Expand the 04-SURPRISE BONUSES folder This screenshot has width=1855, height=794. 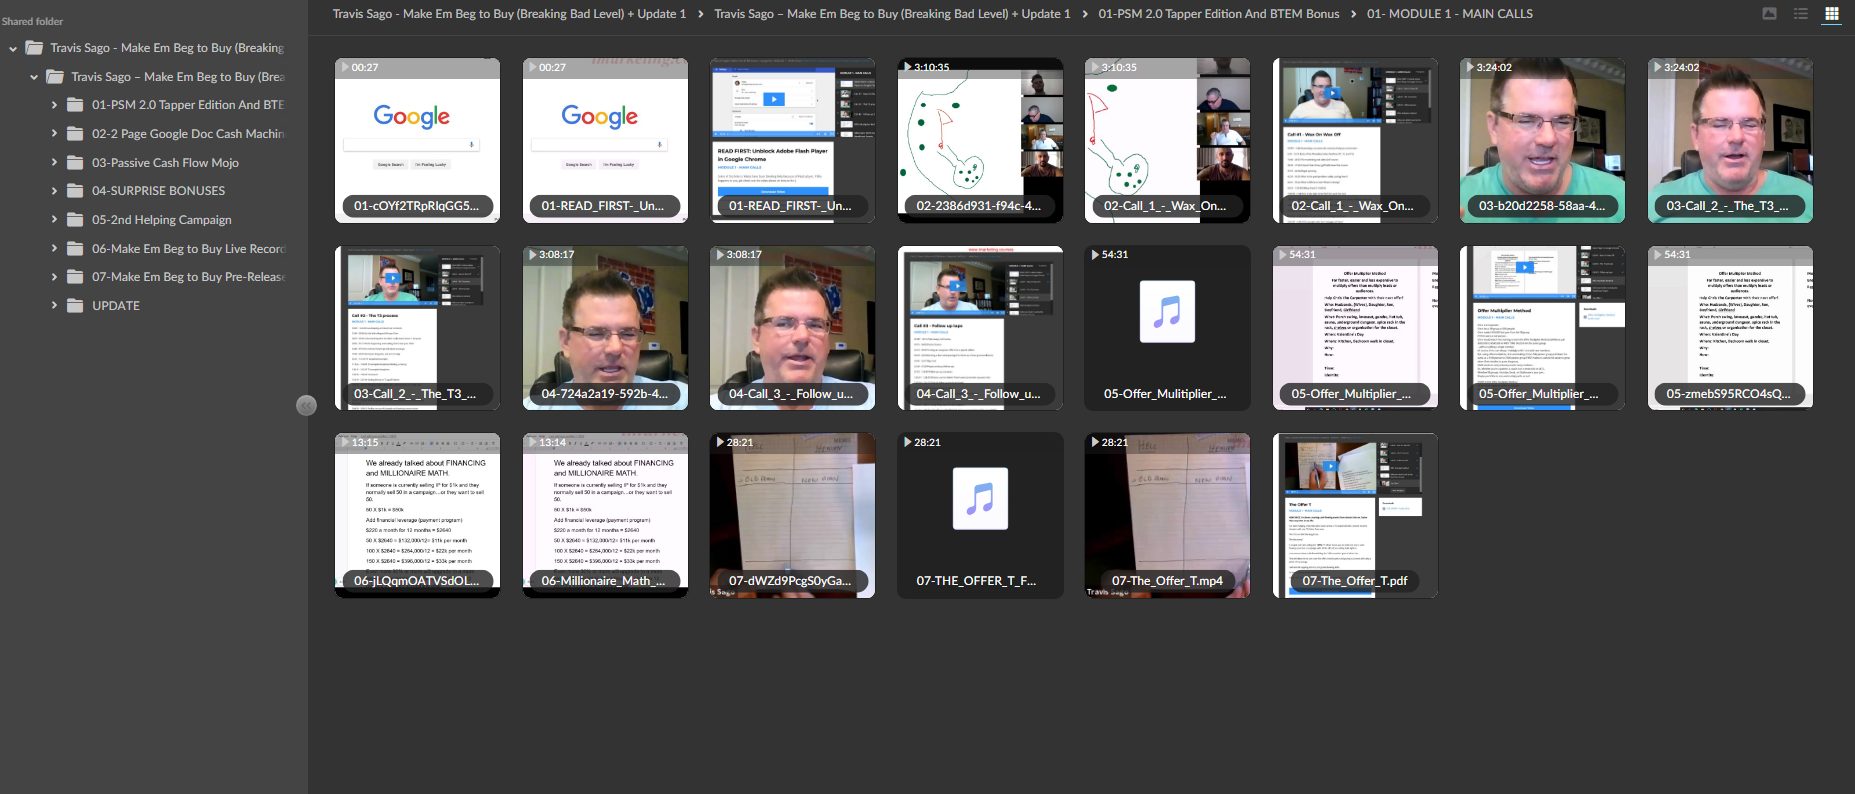(54, 191)
